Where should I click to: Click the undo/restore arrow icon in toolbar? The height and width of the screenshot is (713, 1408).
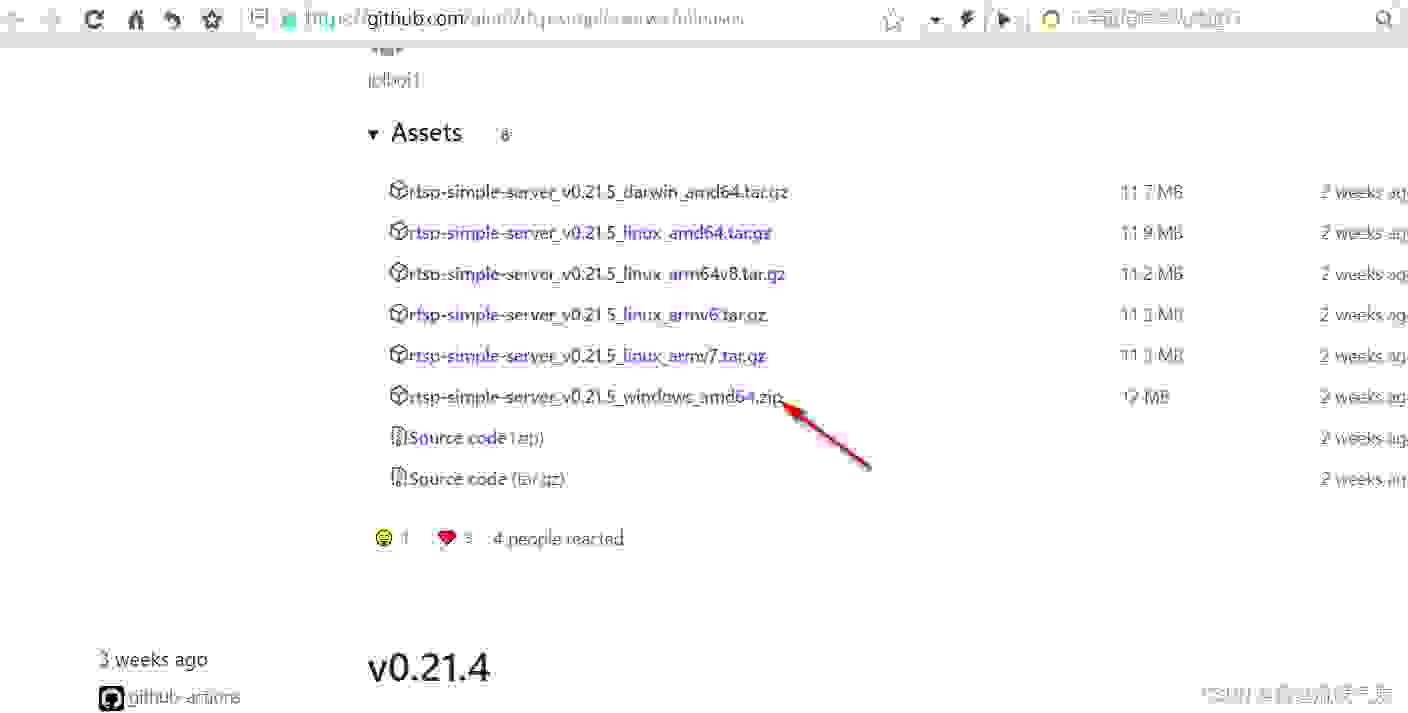point(173,19)
